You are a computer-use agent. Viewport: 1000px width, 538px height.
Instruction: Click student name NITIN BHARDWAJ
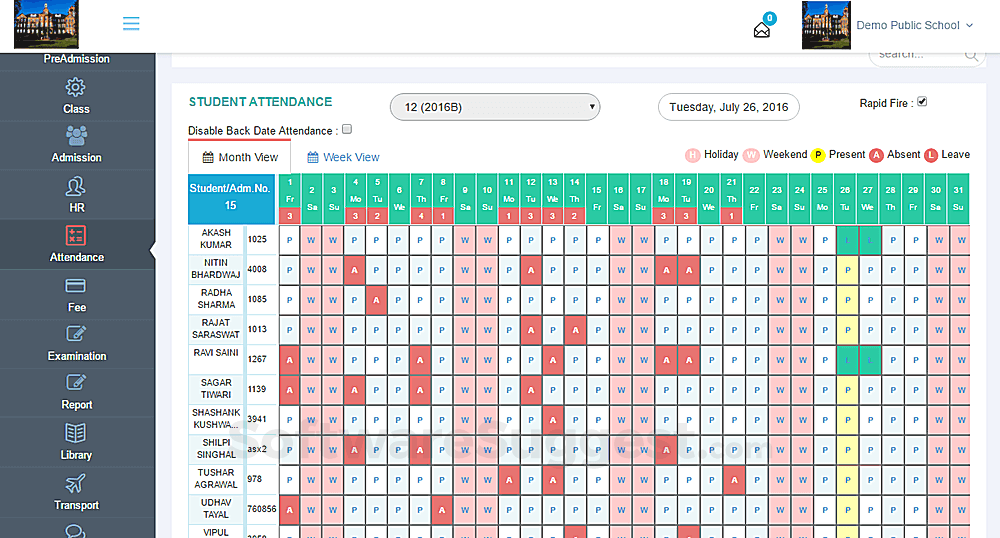point(216,269)
